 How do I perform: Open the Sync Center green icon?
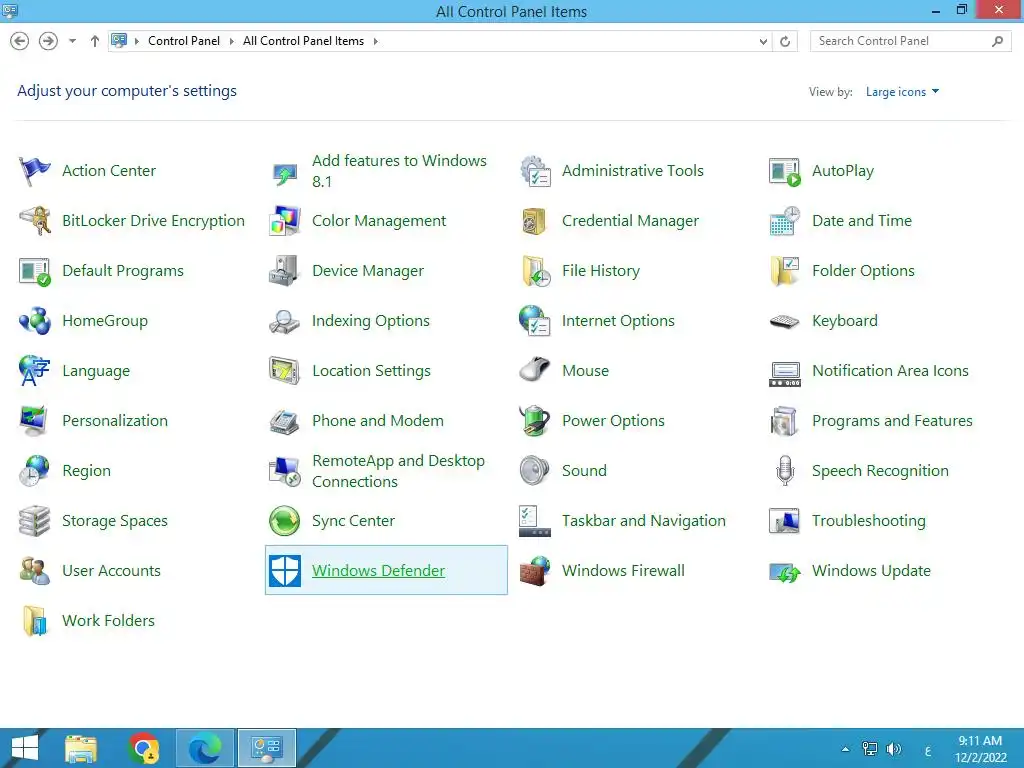click(285, 520)
